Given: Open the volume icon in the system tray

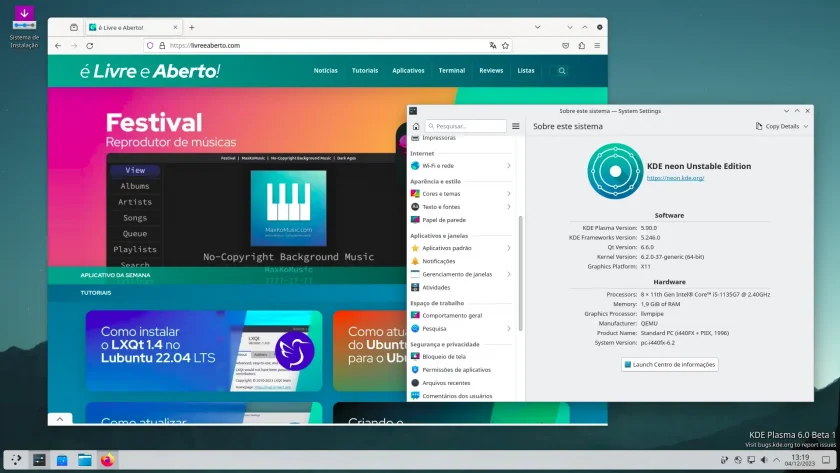Looking at the screenshot, I should (764, 460).
